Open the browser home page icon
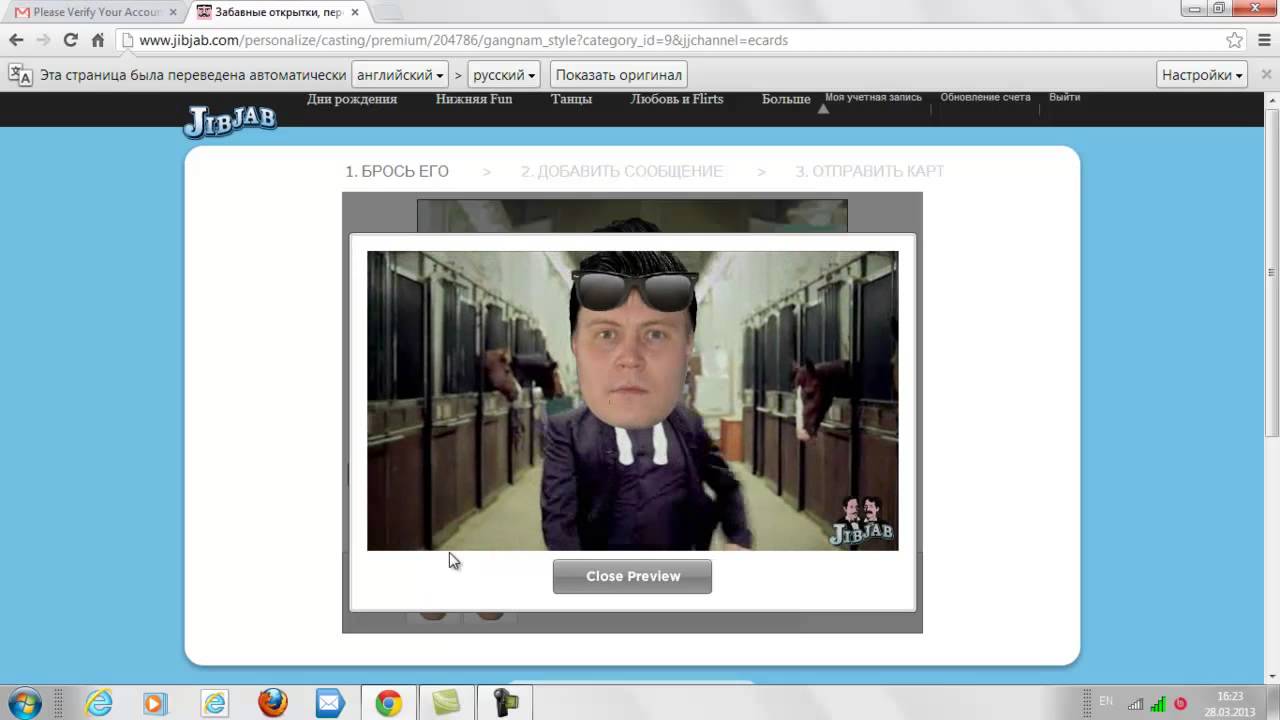 98,40
